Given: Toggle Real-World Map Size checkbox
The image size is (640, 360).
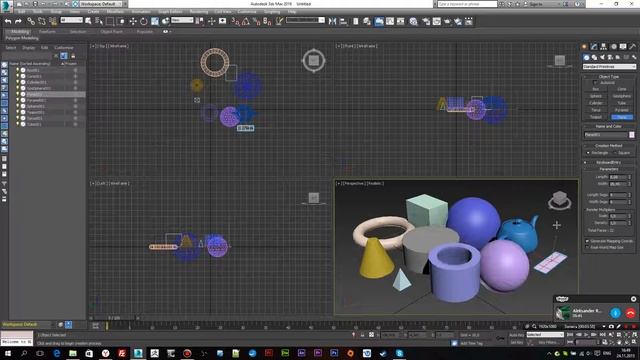Looking at the screenshot, I should point(587,247).
